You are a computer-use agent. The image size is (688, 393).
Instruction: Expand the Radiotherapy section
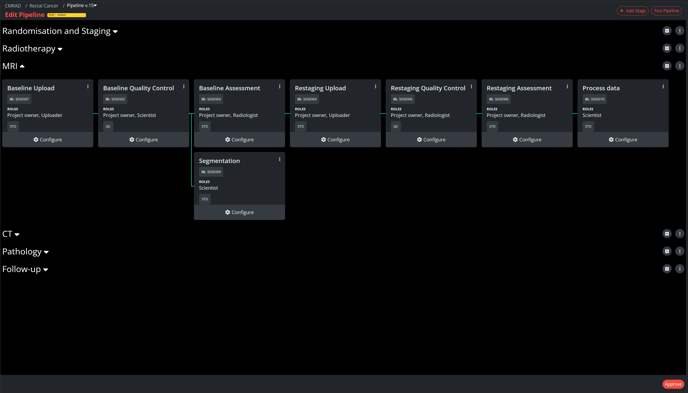(32, 49)
